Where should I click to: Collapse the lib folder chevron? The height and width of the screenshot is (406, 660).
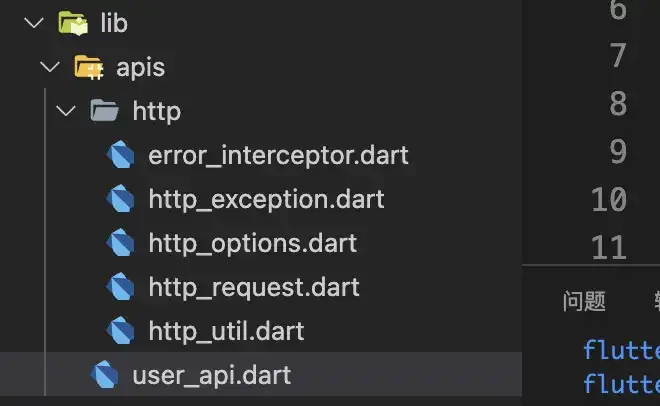click(34, 22)
